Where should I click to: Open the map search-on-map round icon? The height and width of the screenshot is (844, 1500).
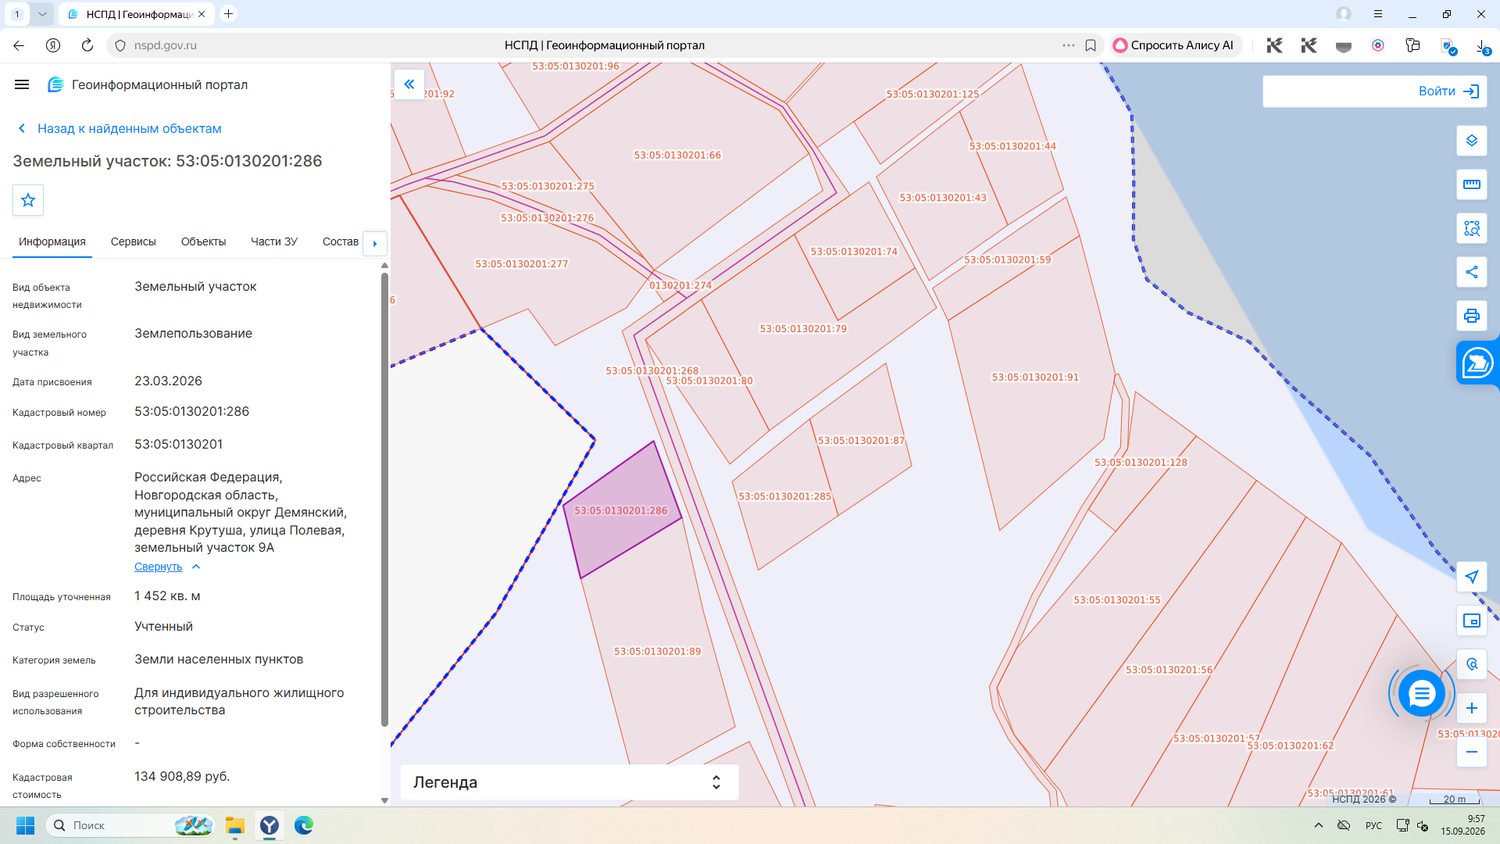1471,664
